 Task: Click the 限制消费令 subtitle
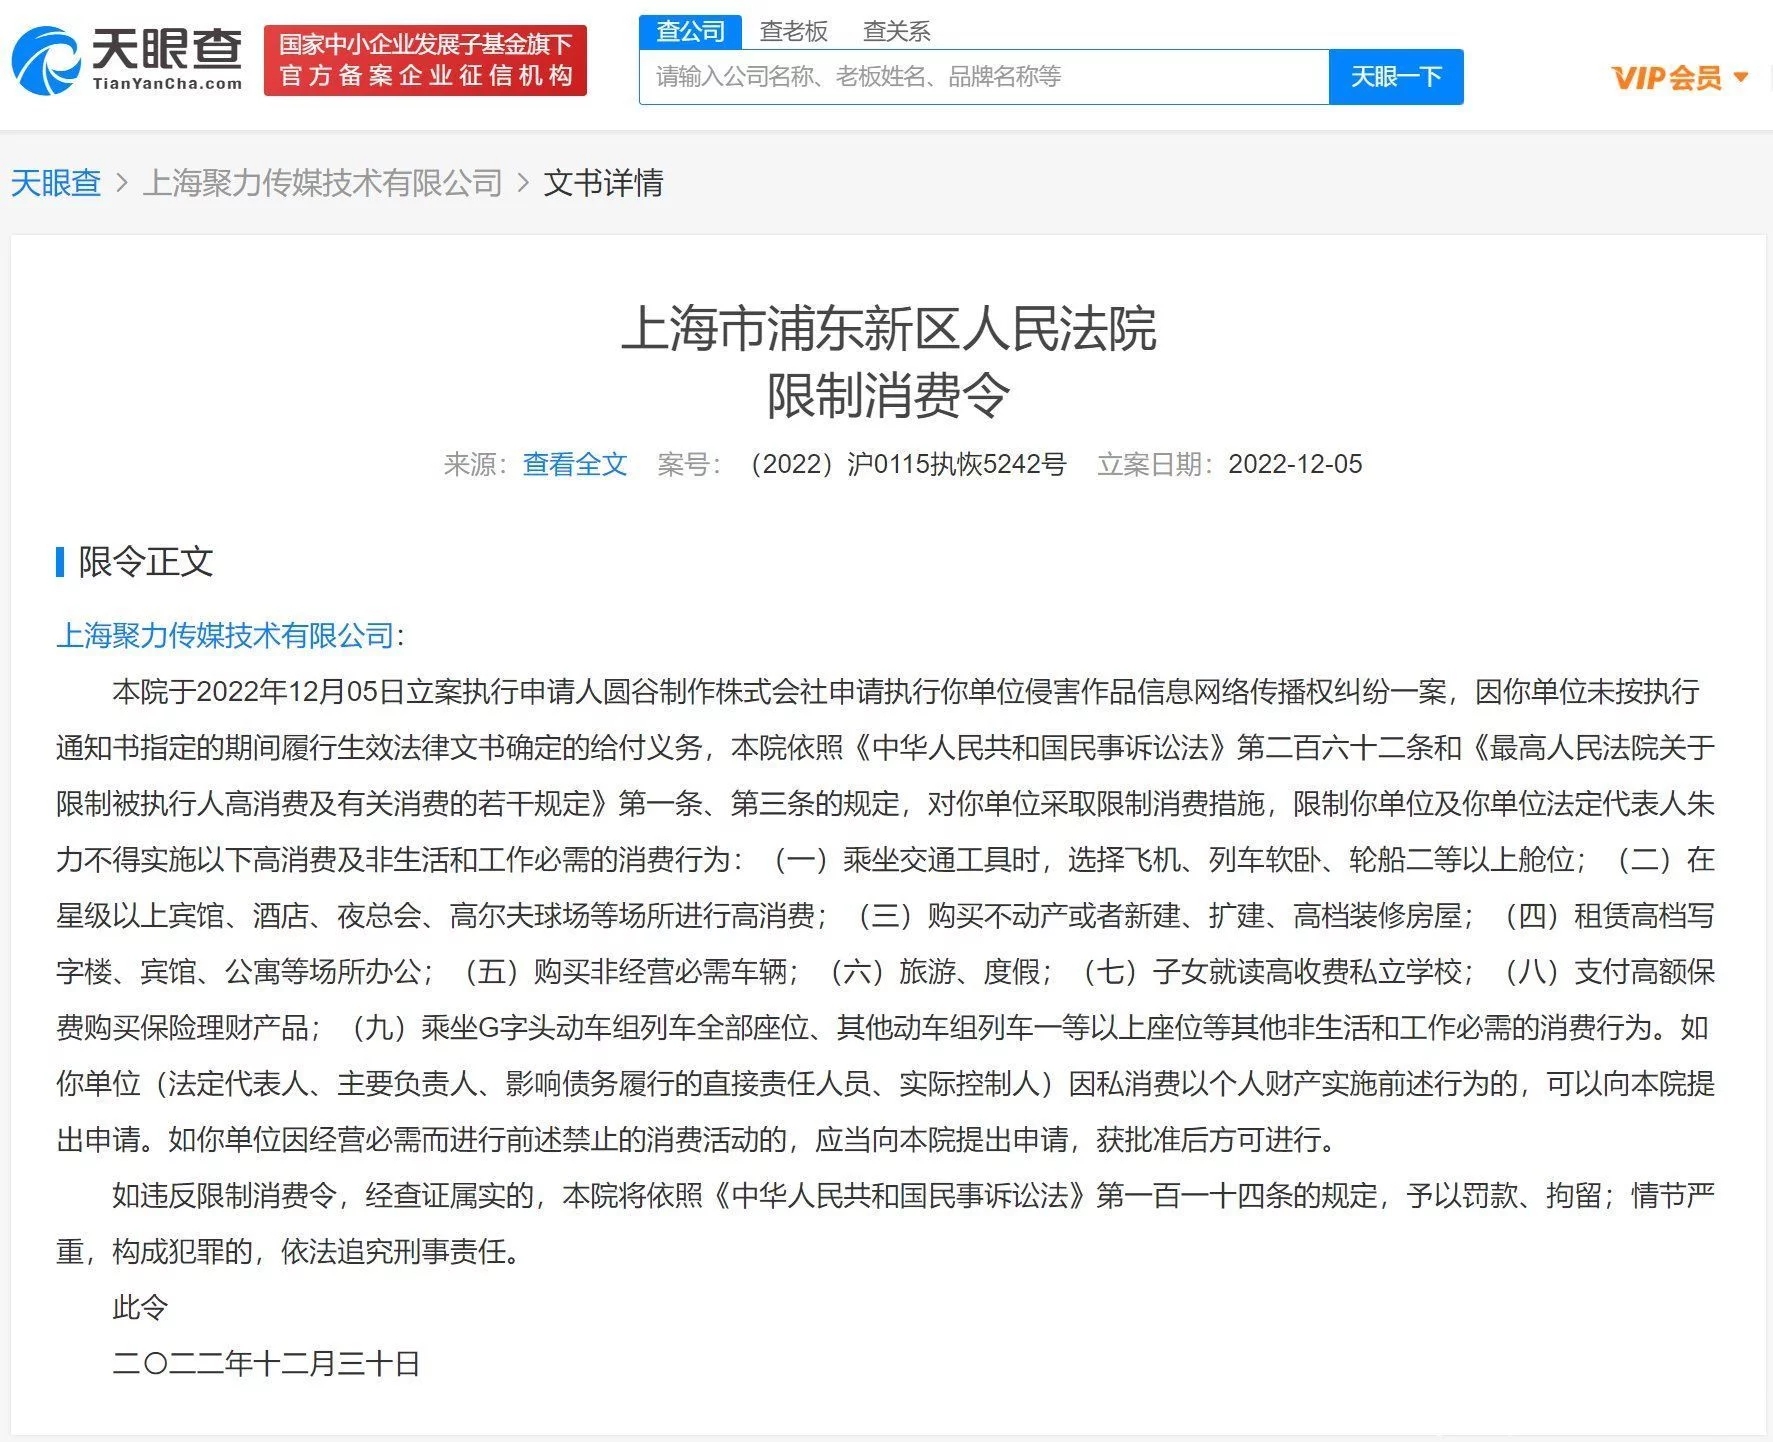(888, 395)
